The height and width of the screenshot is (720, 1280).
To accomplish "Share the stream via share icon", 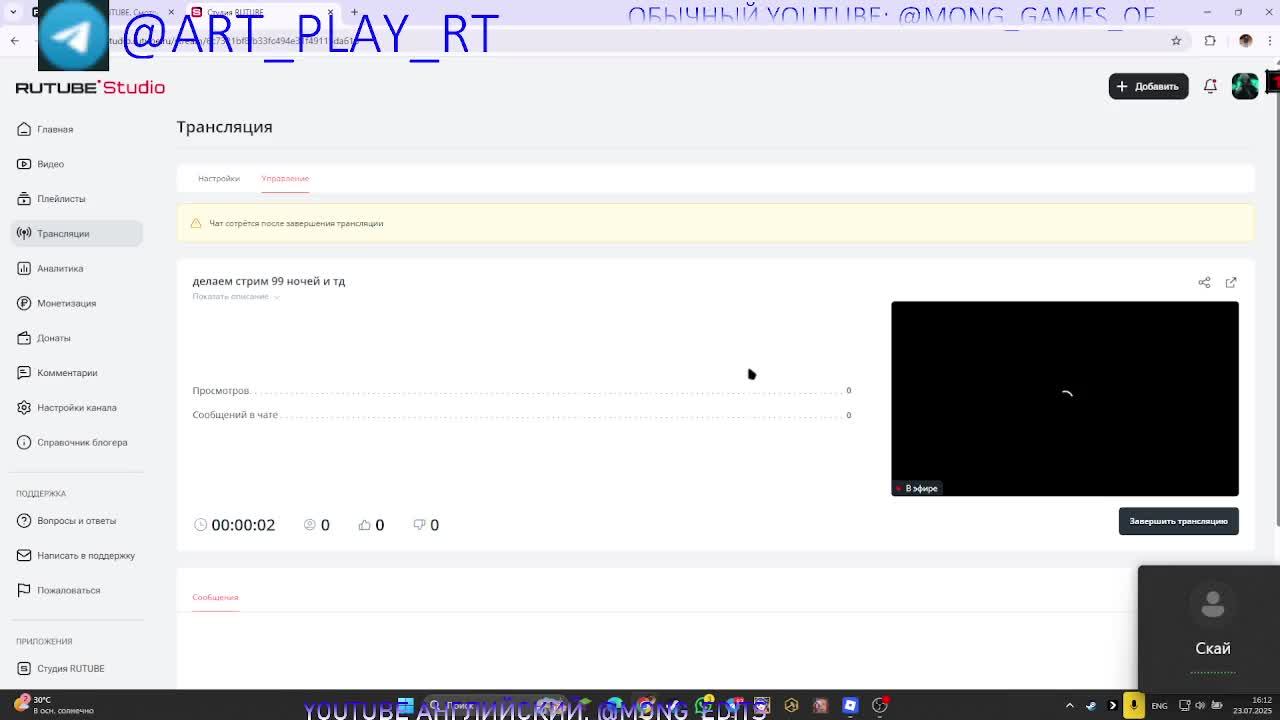I will [1204, 283].
